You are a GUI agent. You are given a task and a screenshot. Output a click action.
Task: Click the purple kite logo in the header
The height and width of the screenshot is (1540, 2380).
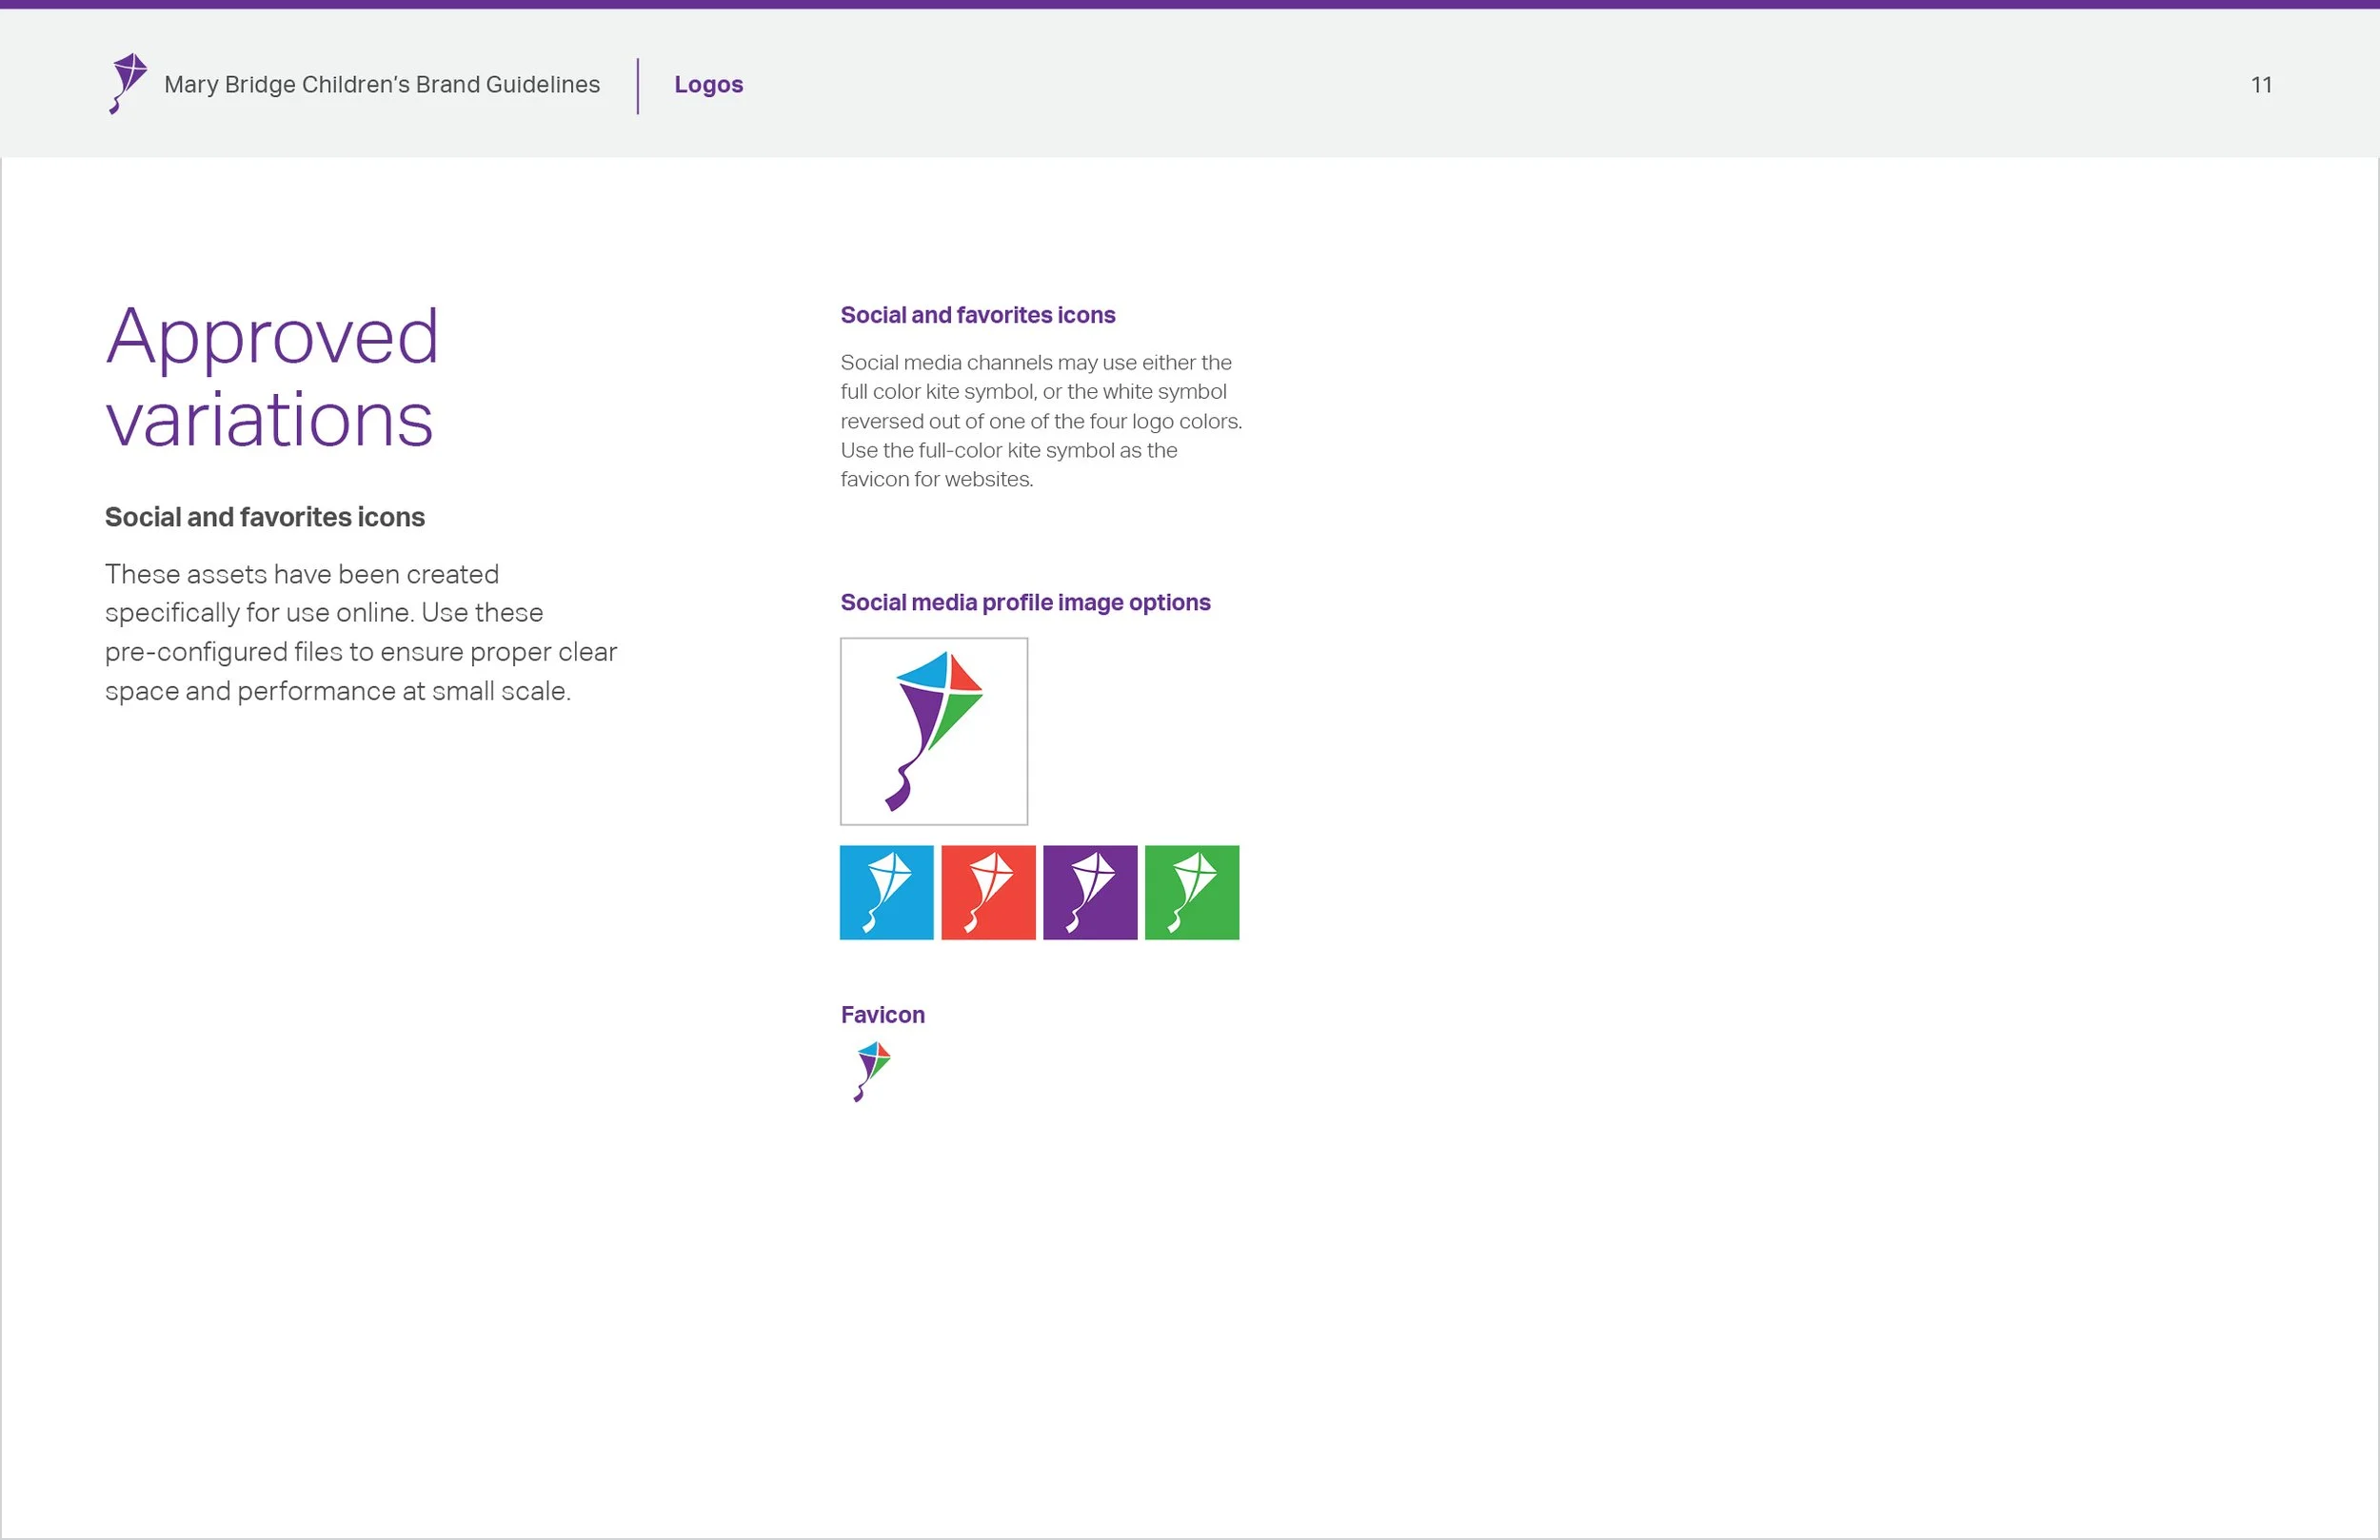pos(128,84)
